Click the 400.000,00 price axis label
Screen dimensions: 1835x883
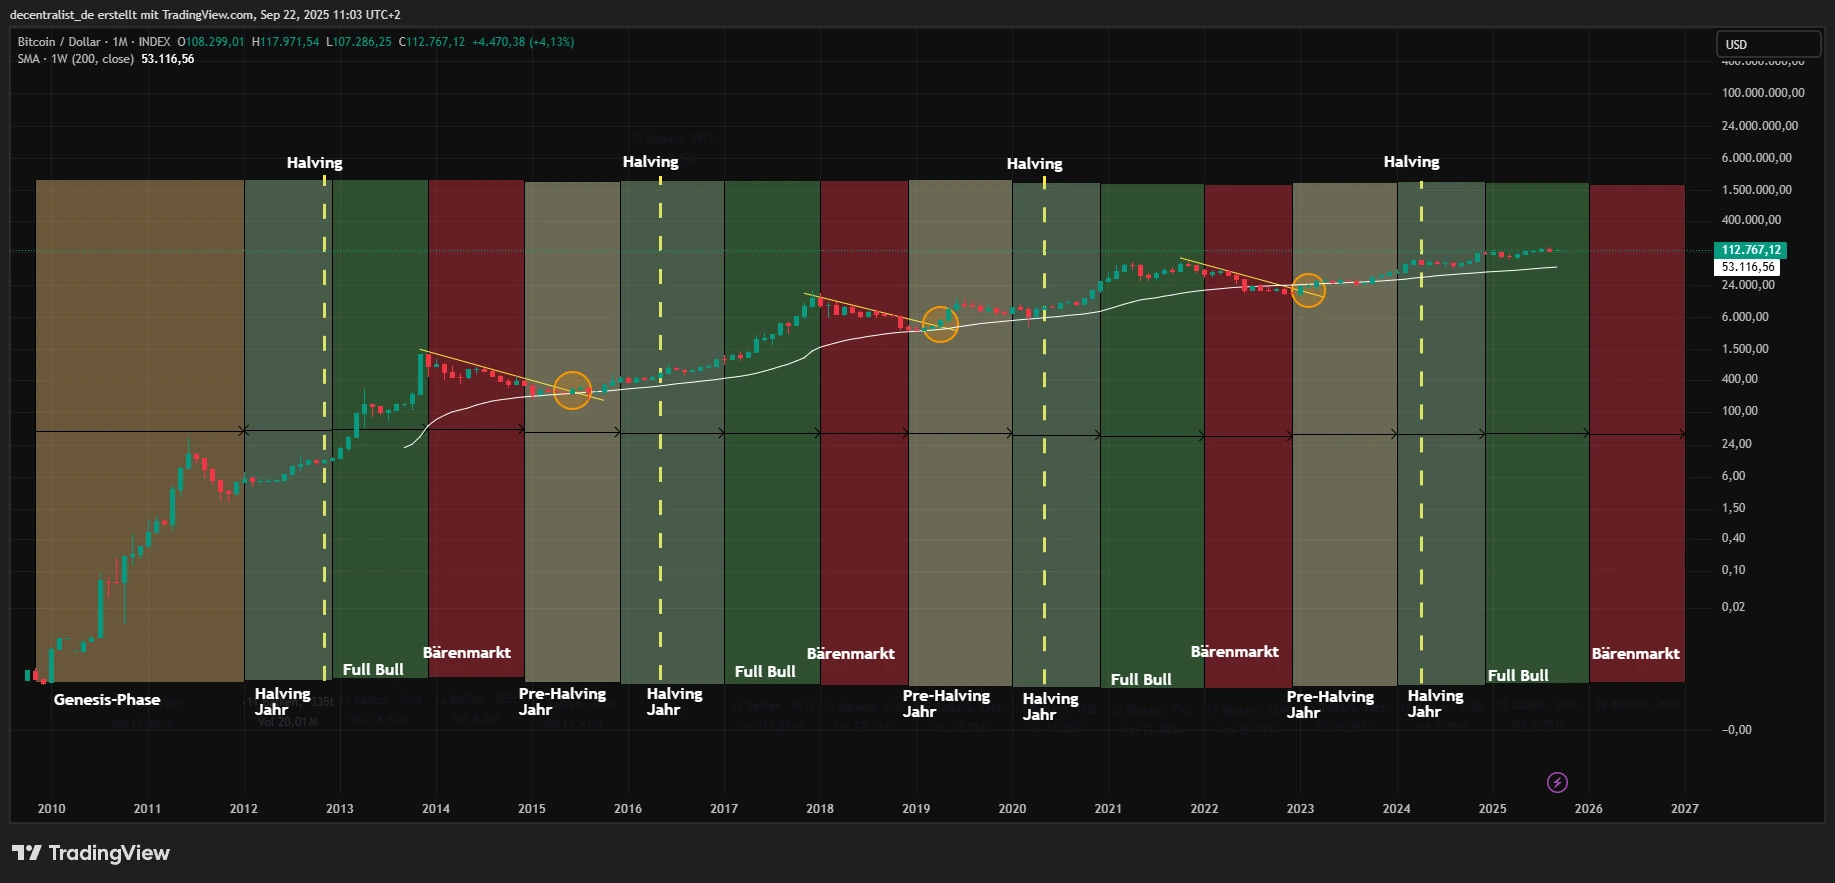(x=1751, y=220)
